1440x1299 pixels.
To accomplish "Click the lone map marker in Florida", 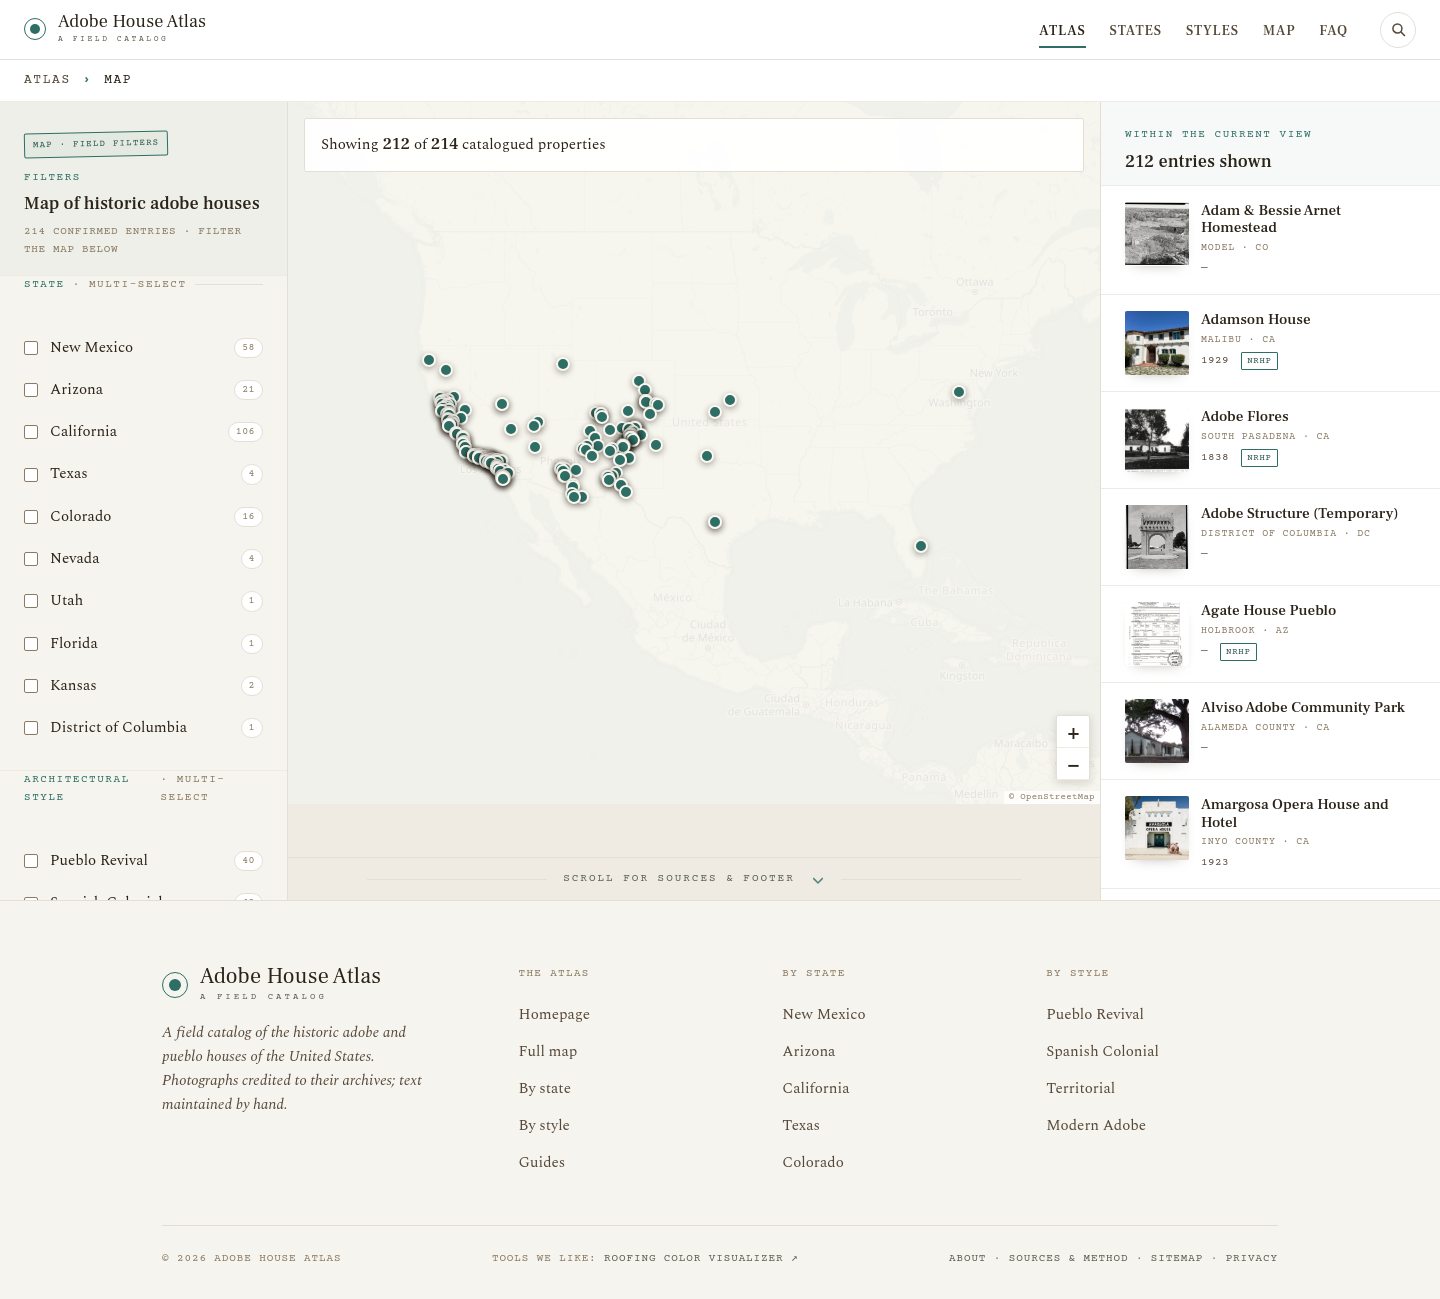I will click(x=921, y=546).
